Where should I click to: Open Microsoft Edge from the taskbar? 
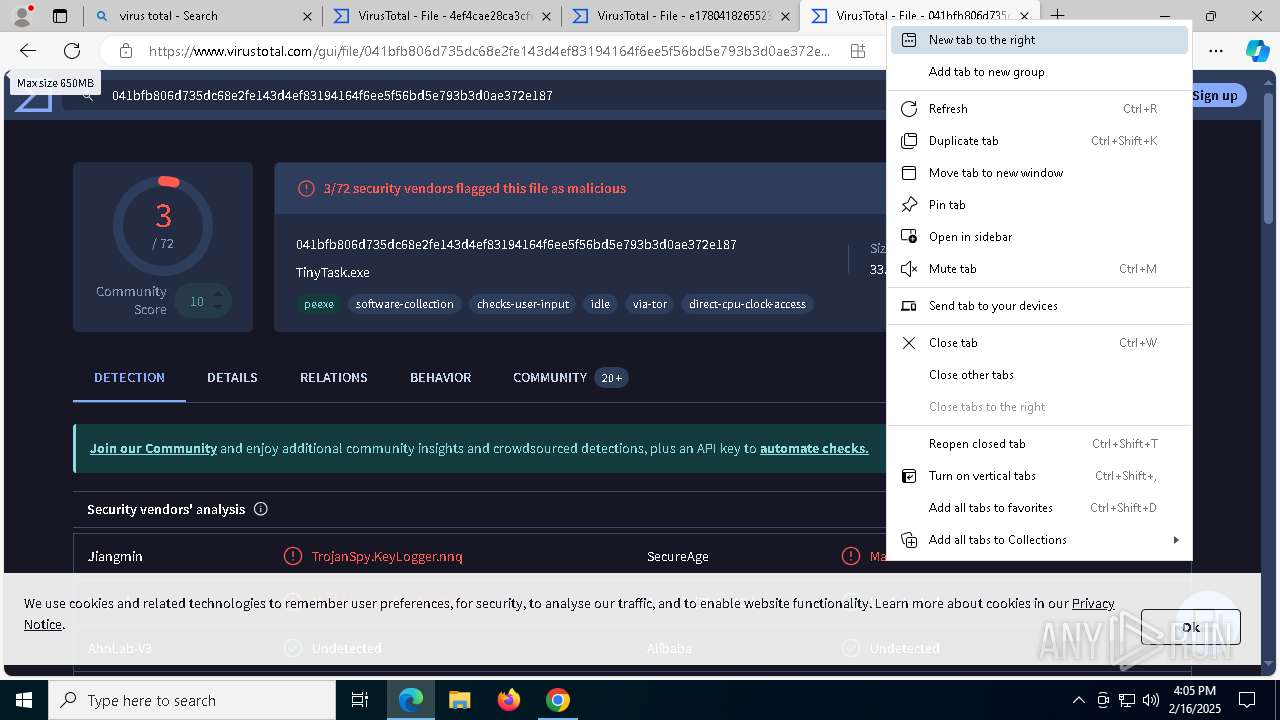(411, 701)
